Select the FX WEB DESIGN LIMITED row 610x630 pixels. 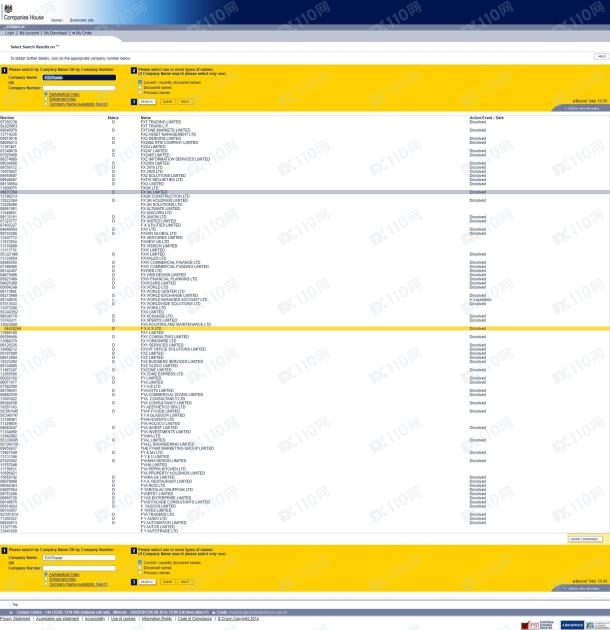point(305,275)
